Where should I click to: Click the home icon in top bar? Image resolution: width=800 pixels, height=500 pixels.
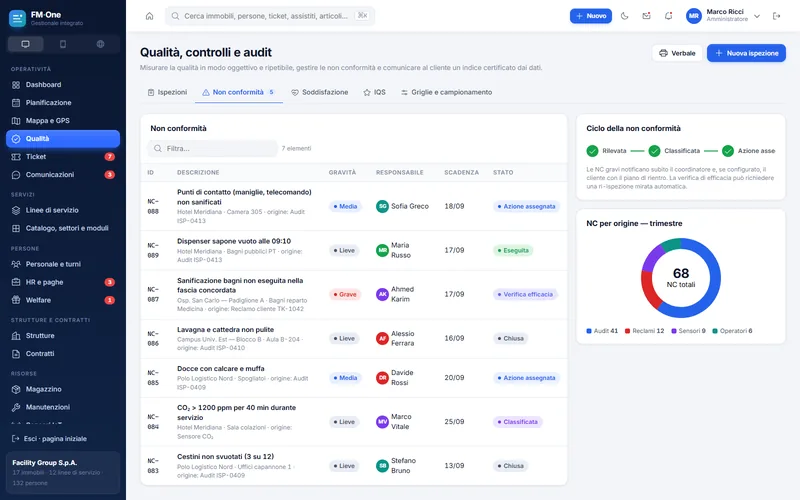[149, 16]
